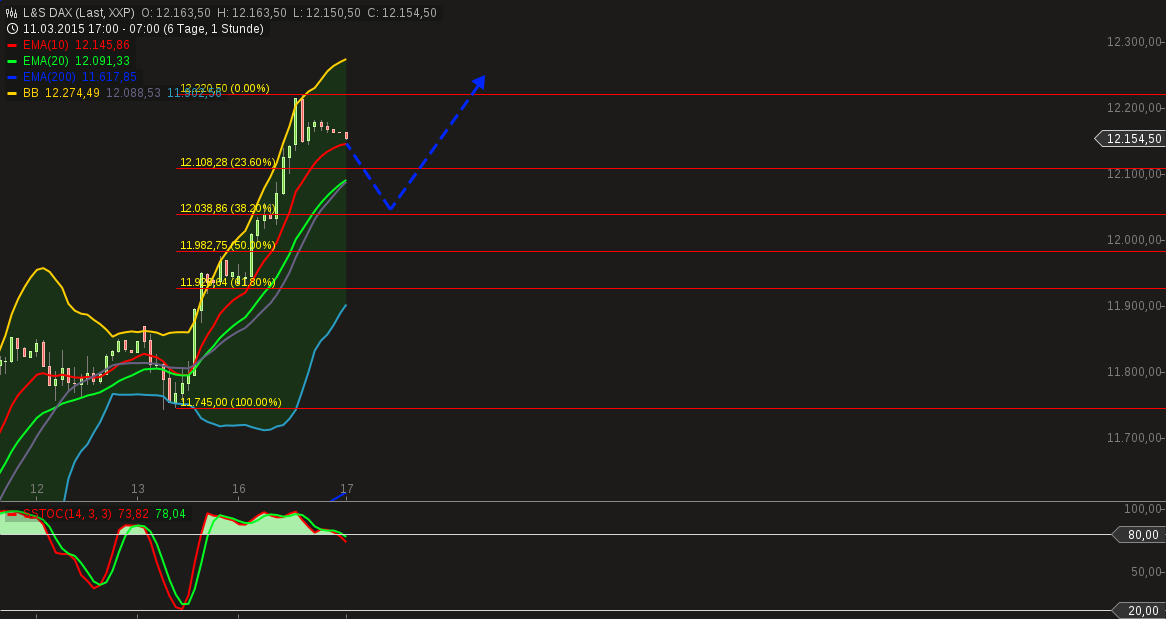
Task: Click the 11.900,00 price axis label
Action: pyautogui.click(x=1134, y=306)
